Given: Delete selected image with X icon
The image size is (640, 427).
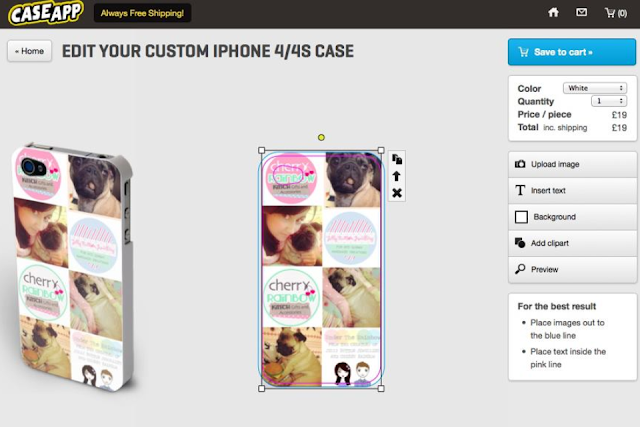Looking at the screenshot, I should pyautogui.click(x=397, y=193).
